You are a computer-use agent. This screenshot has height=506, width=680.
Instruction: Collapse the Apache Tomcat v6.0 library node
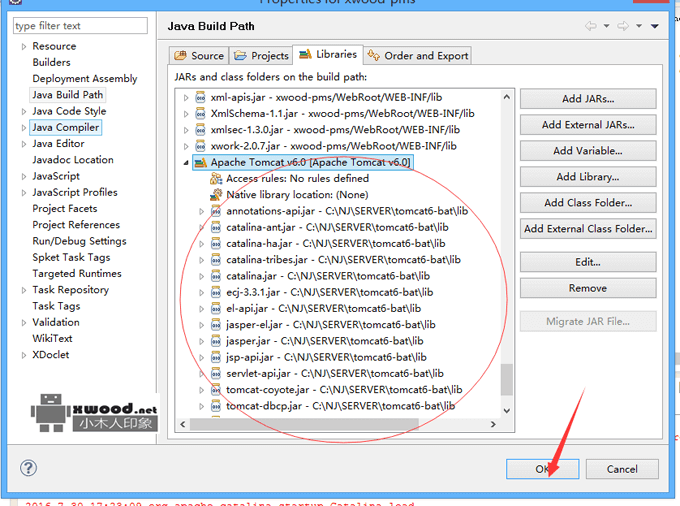click(x=186, y=163)
